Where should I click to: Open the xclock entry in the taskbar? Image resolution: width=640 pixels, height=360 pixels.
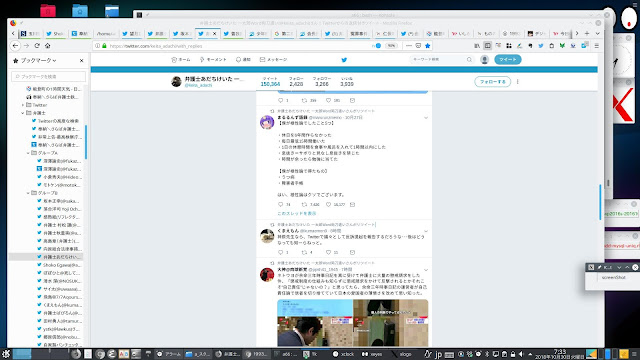[x=343, y=354]
